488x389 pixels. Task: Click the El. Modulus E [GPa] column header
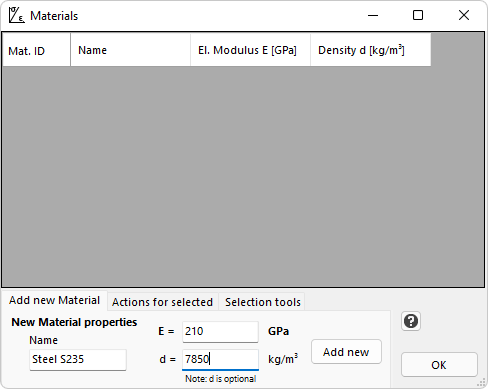click(x=250, y=50)
